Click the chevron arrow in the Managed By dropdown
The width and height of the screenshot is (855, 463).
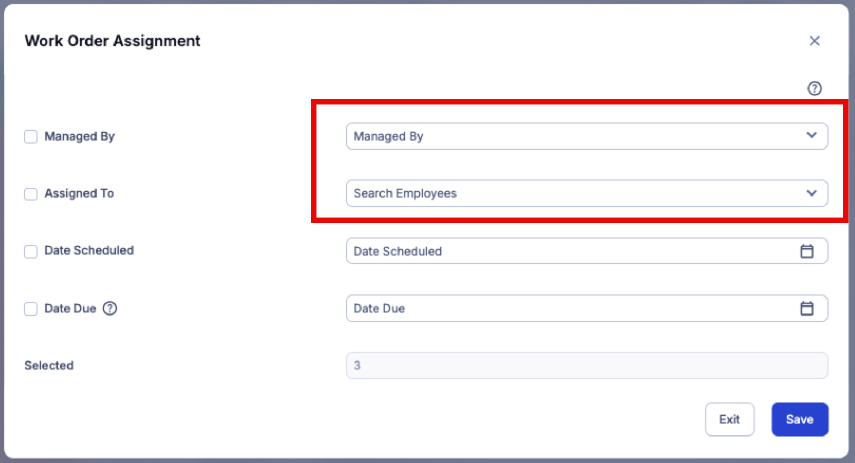coord(811,135)
